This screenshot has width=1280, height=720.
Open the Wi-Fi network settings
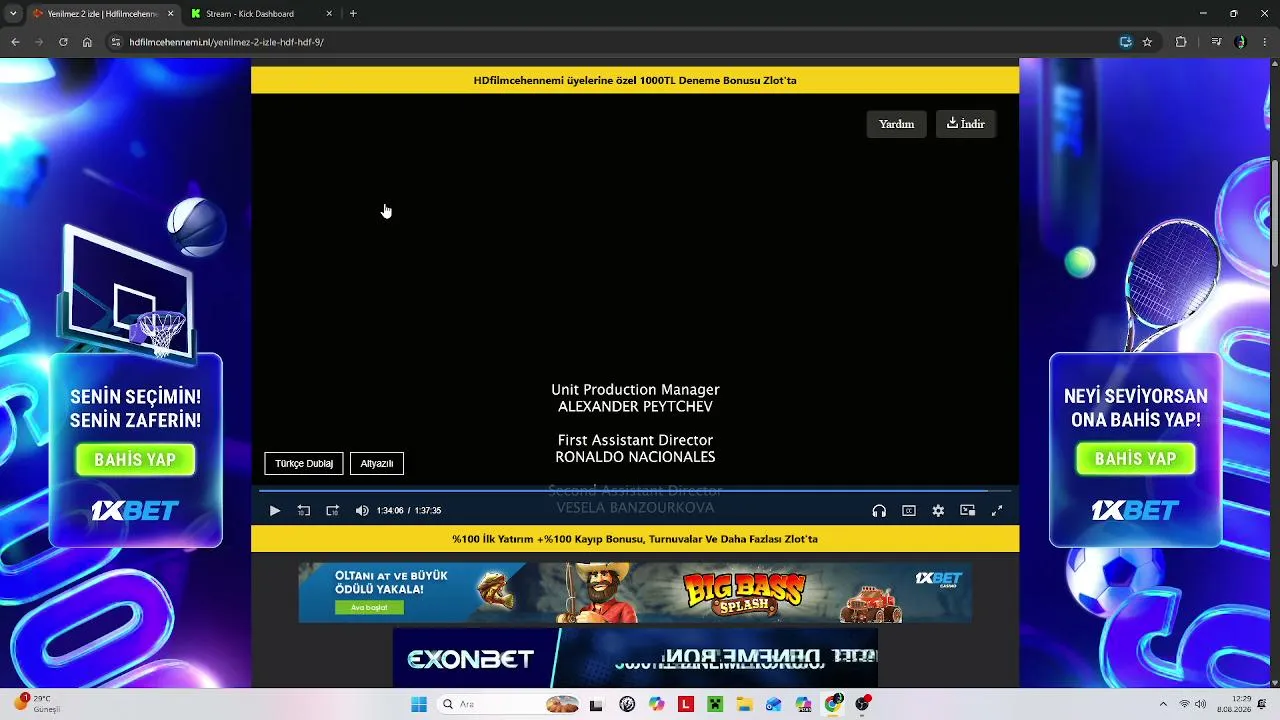[1185, 704]
